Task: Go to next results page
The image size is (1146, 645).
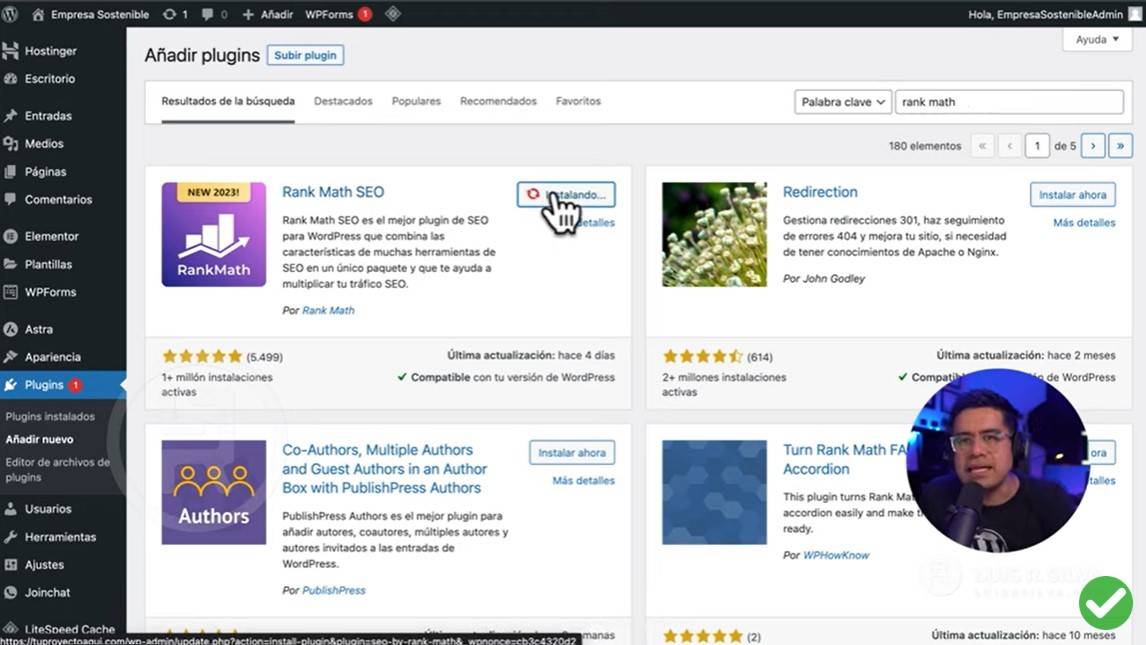Action: coord(1093,146)
